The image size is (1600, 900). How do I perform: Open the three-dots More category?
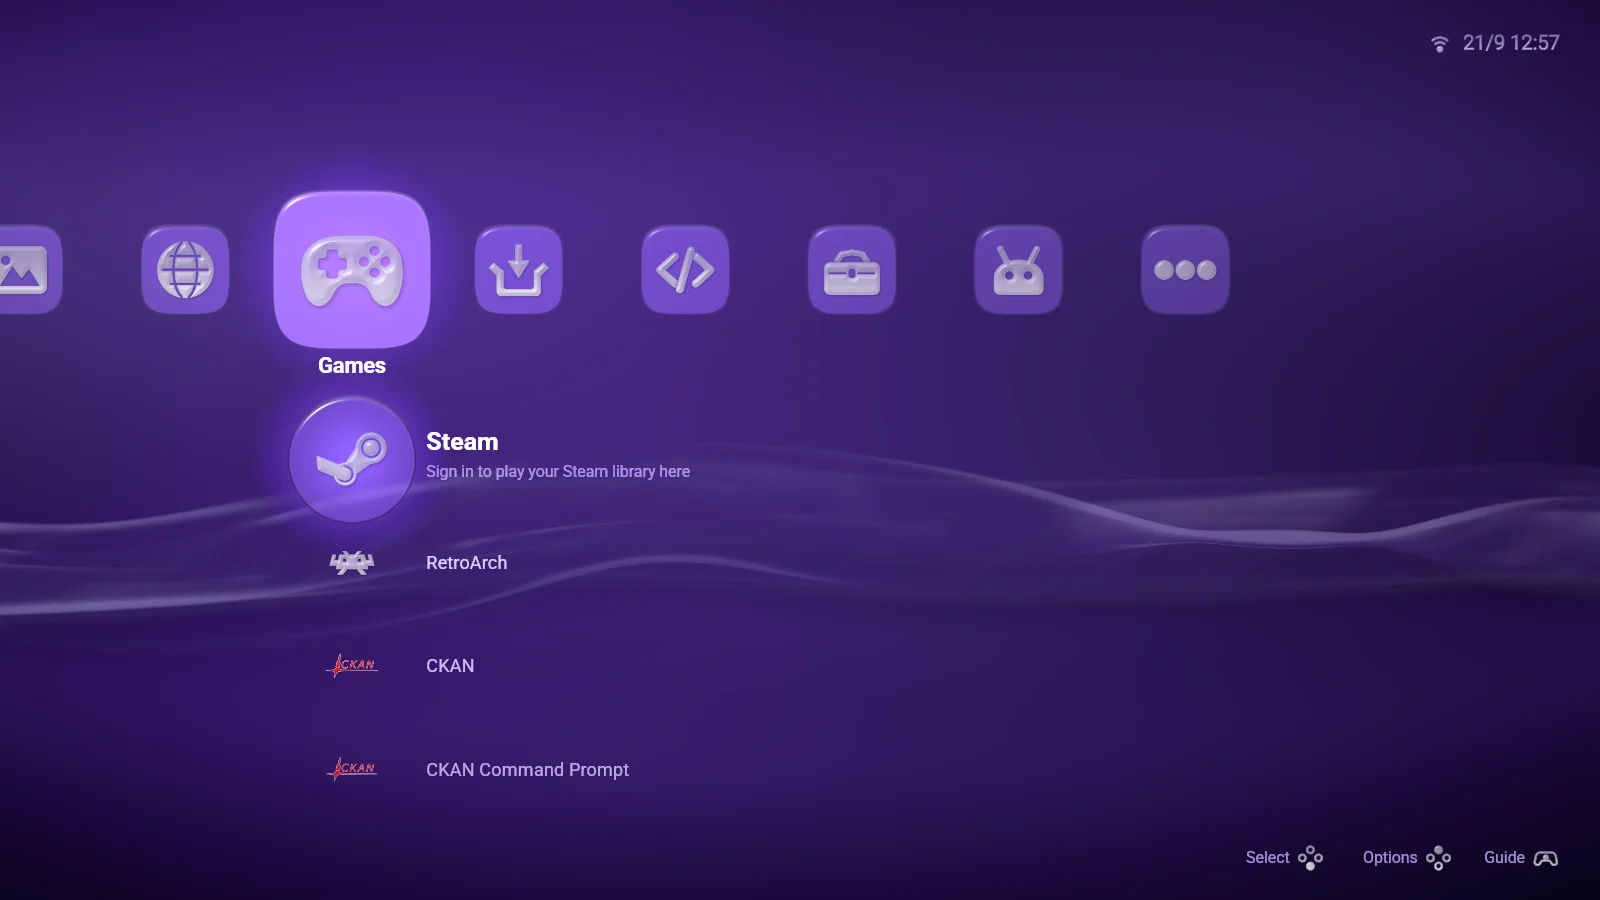(x=1185, y=269)
